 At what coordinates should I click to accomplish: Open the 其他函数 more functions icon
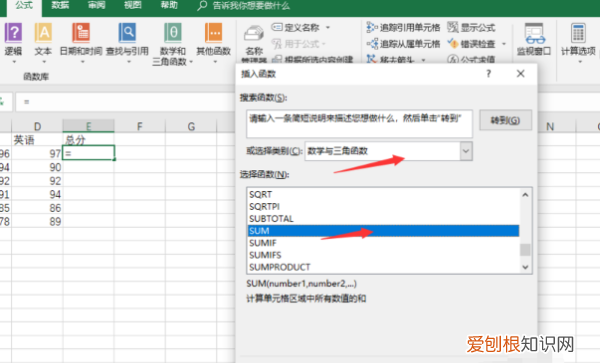[x=214, y=33]
